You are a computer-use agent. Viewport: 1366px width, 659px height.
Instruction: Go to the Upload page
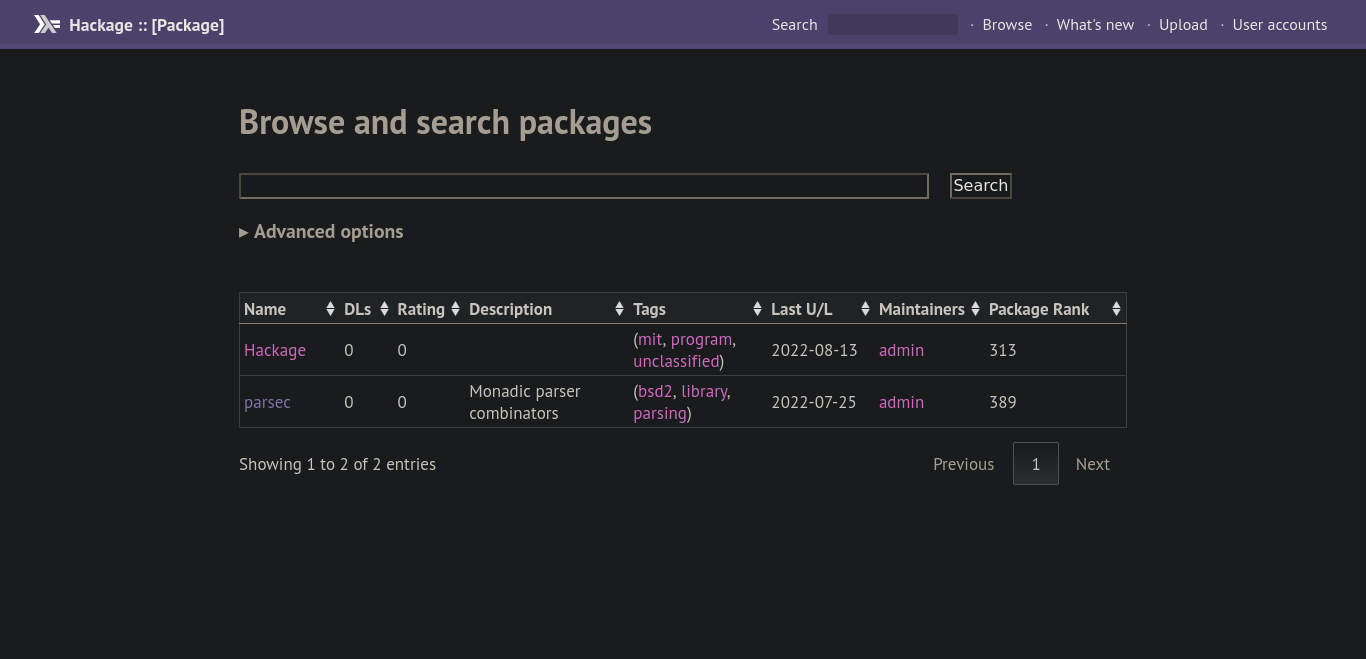click(x=1183, y=24)
